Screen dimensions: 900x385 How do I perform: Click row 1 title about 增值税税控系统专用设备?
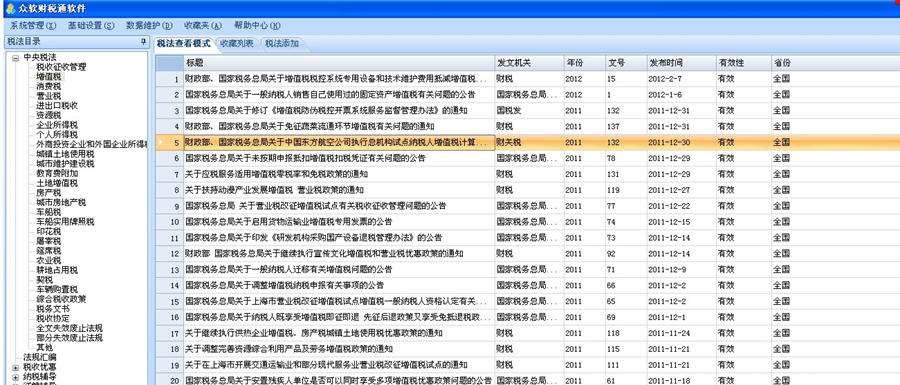(339, 79)
